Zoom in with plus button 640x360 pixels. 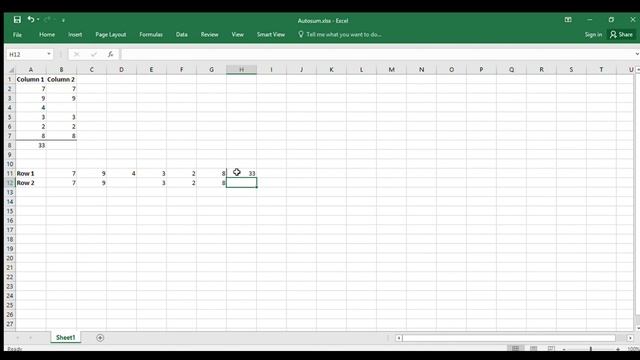click(x=618, y=349)
